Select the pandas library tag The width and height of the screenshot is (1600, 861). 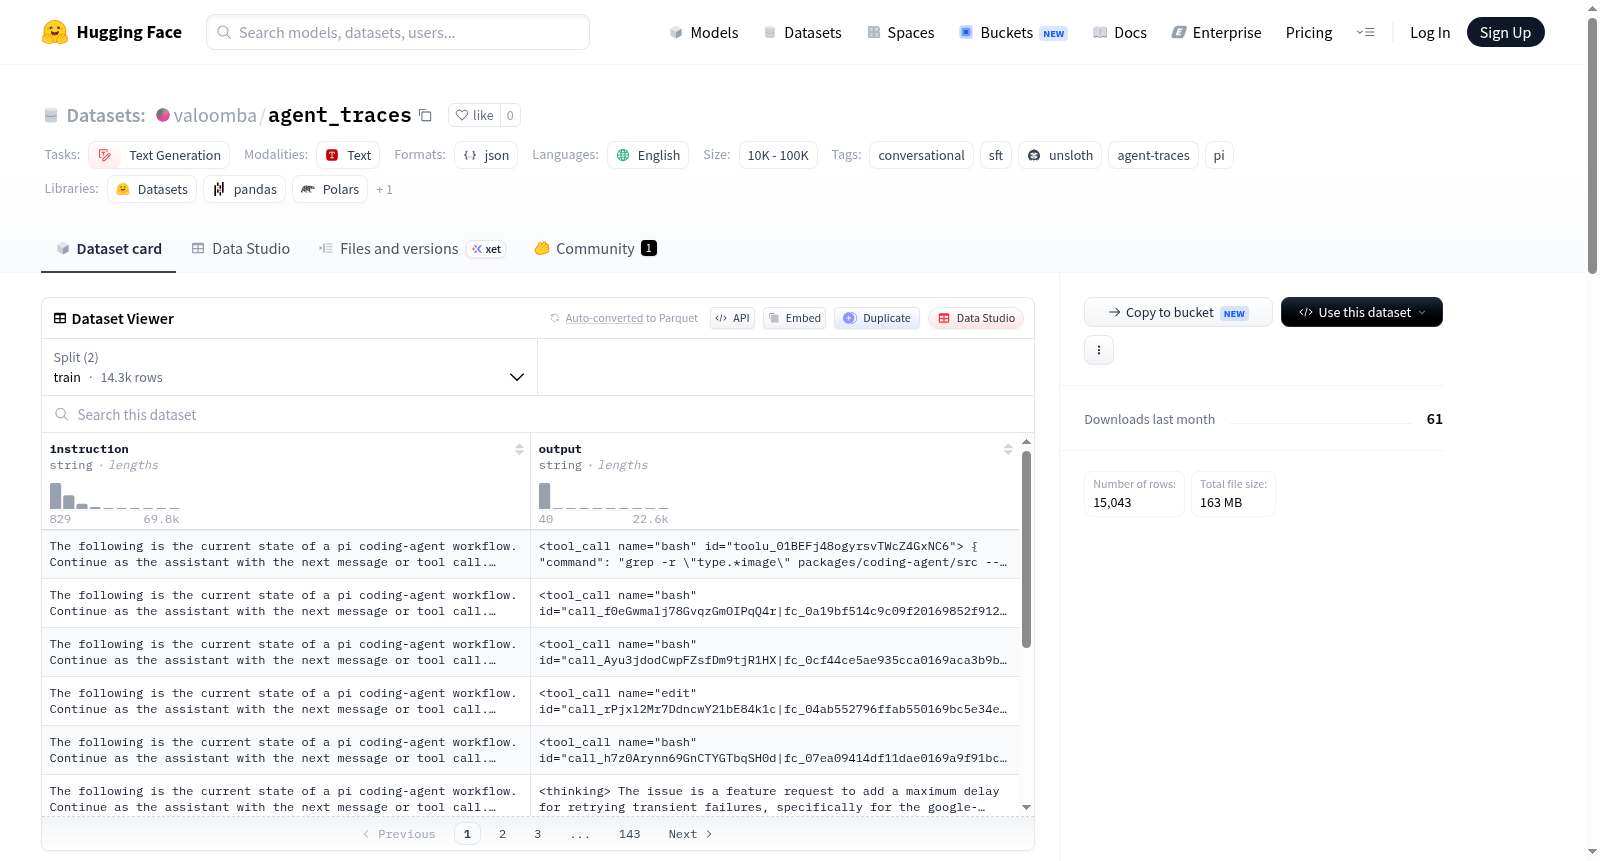click(x=245, y=189)
